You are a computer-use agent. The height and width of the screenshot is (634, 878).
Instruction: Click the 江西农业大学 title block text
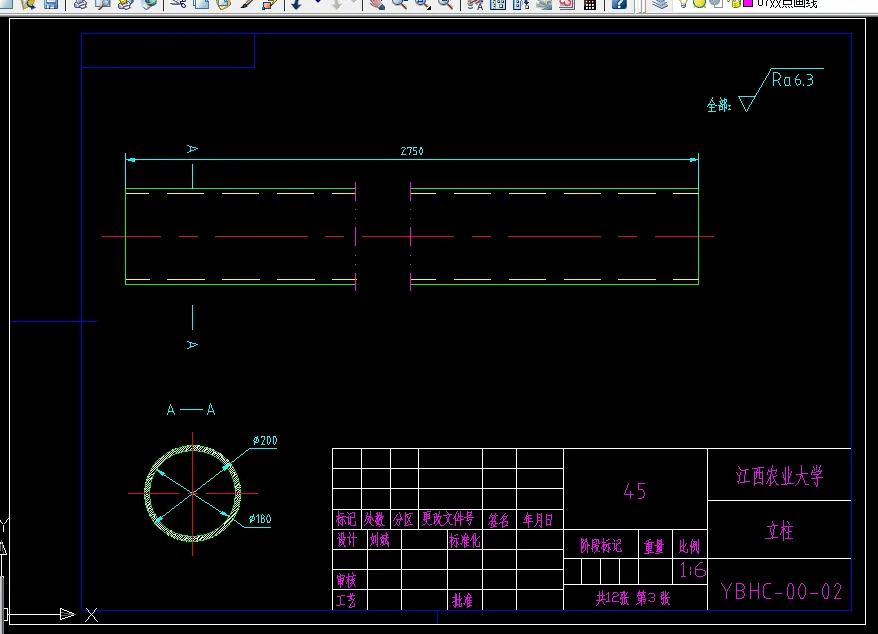coord(779,476)
